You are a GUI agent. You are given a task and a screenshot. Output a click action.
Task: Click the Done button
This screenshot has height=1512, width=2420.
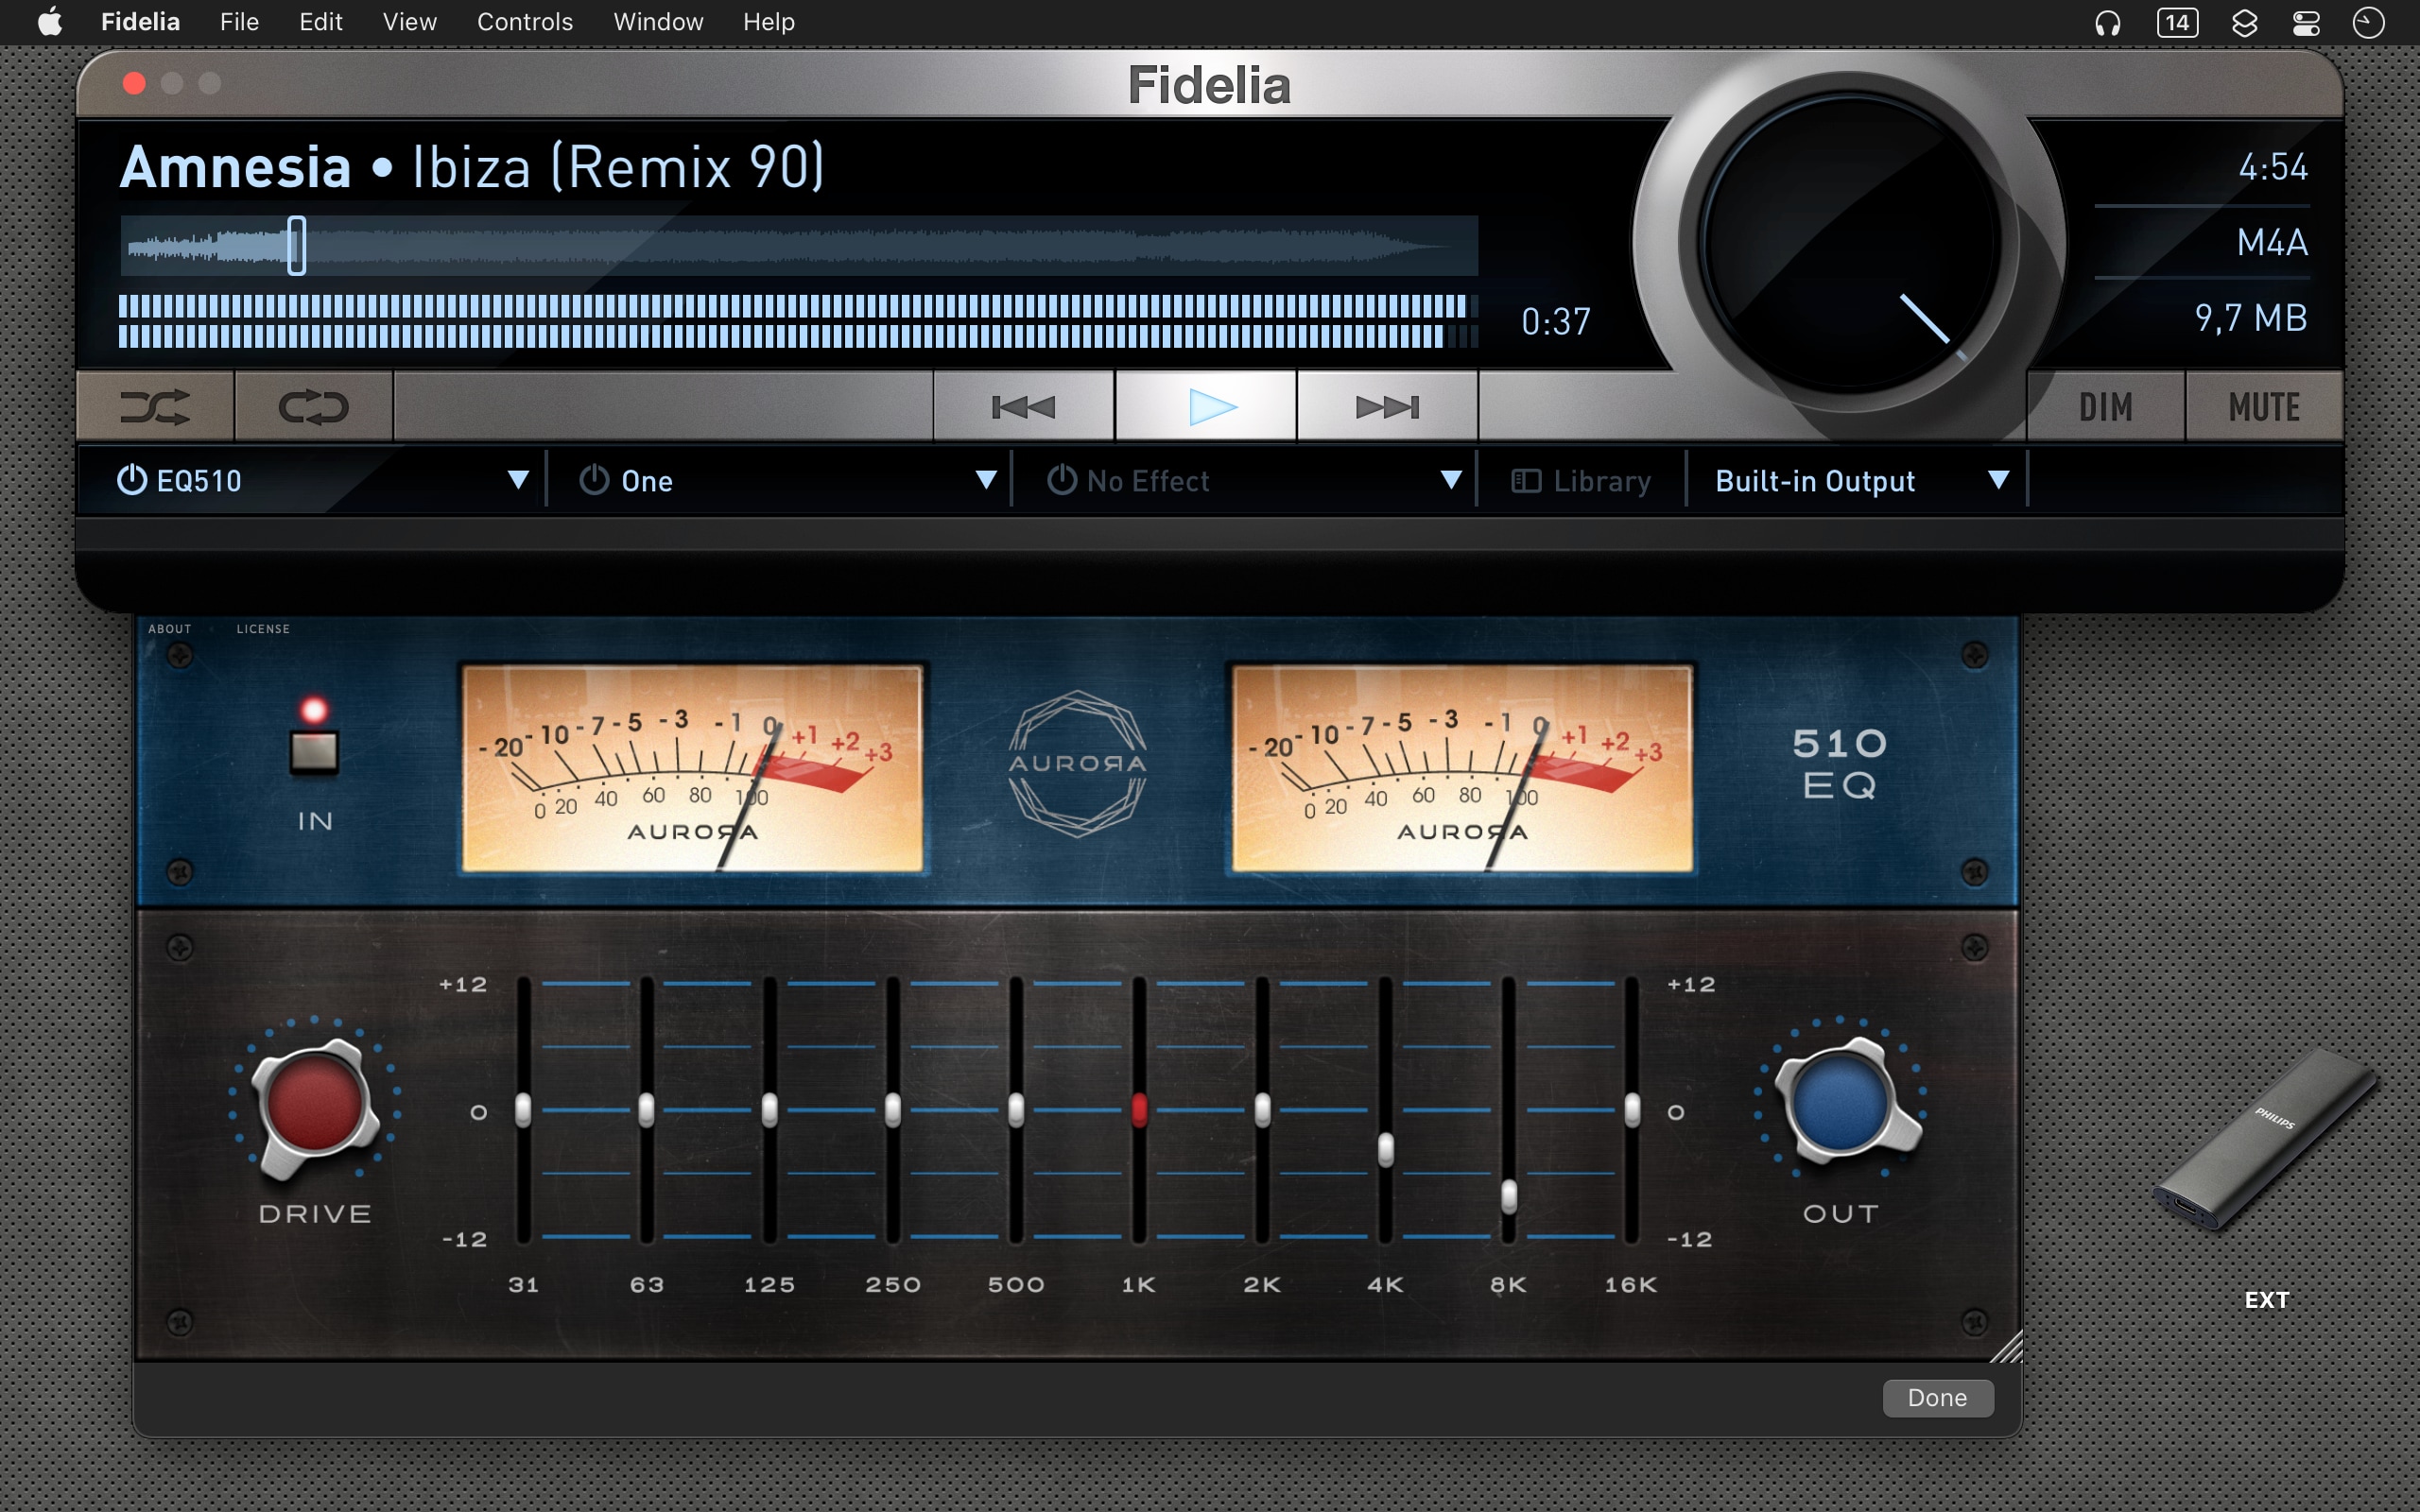tap(1937, 1397)
